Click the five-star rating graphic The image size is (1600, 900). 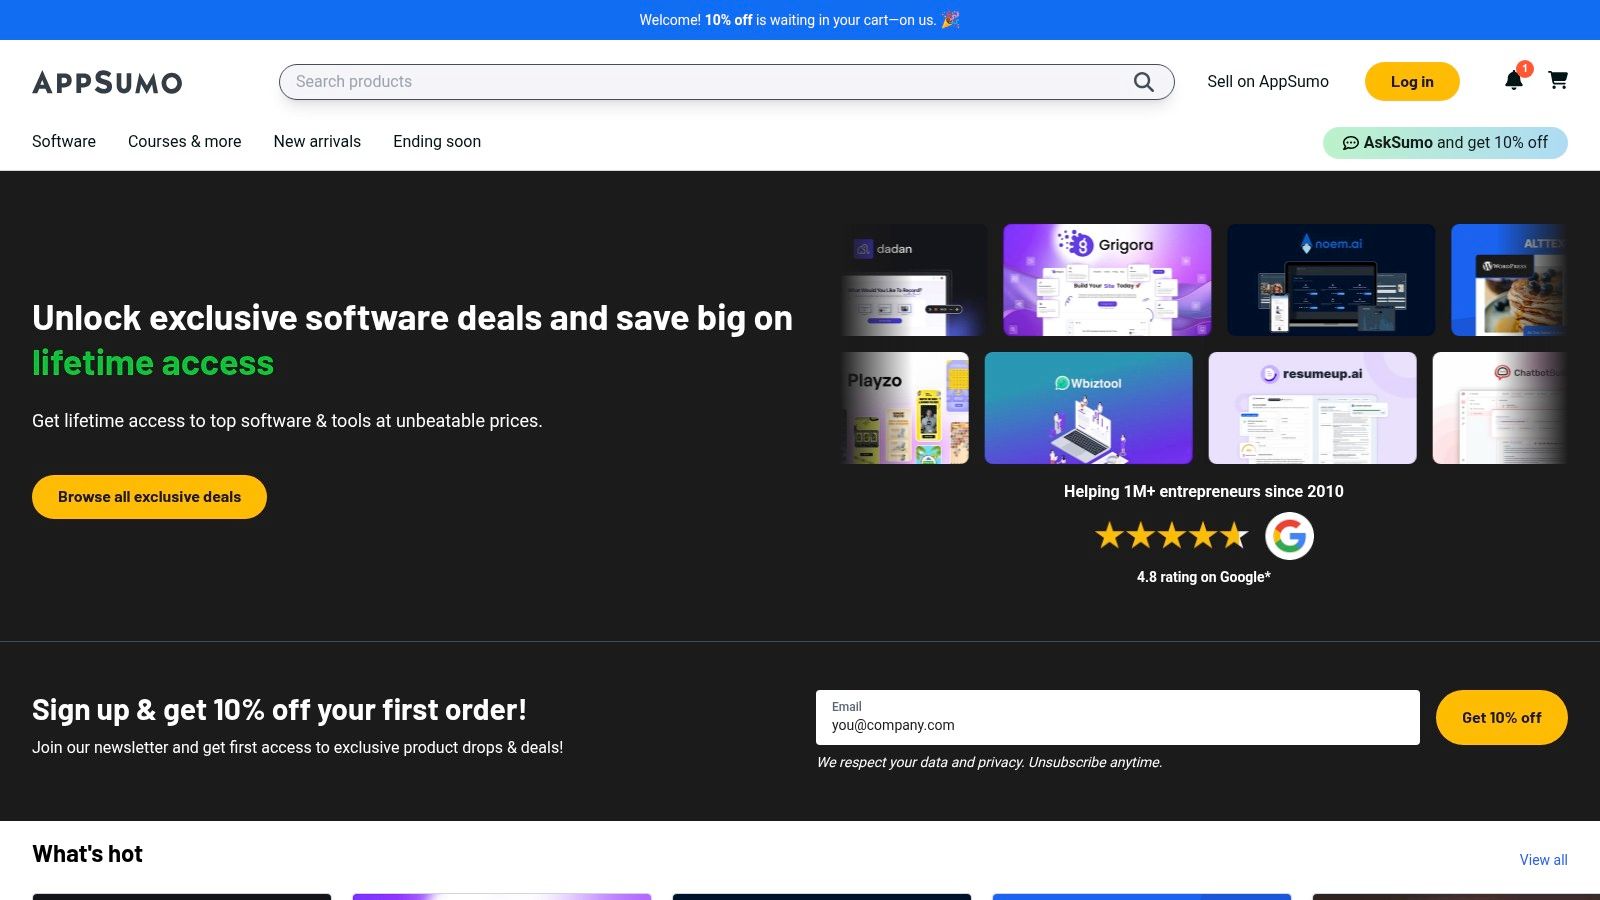(1172, 536)
